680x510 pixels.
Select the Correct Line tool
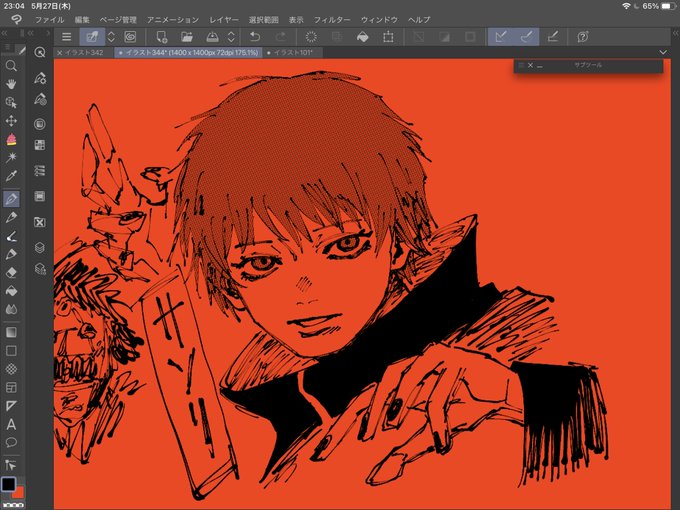click(x=11, y=465)
